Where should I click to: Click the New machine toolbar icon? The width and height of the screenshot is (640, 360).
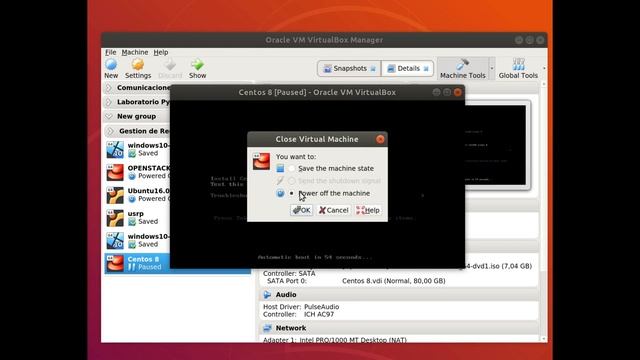[x=111, y=64]
